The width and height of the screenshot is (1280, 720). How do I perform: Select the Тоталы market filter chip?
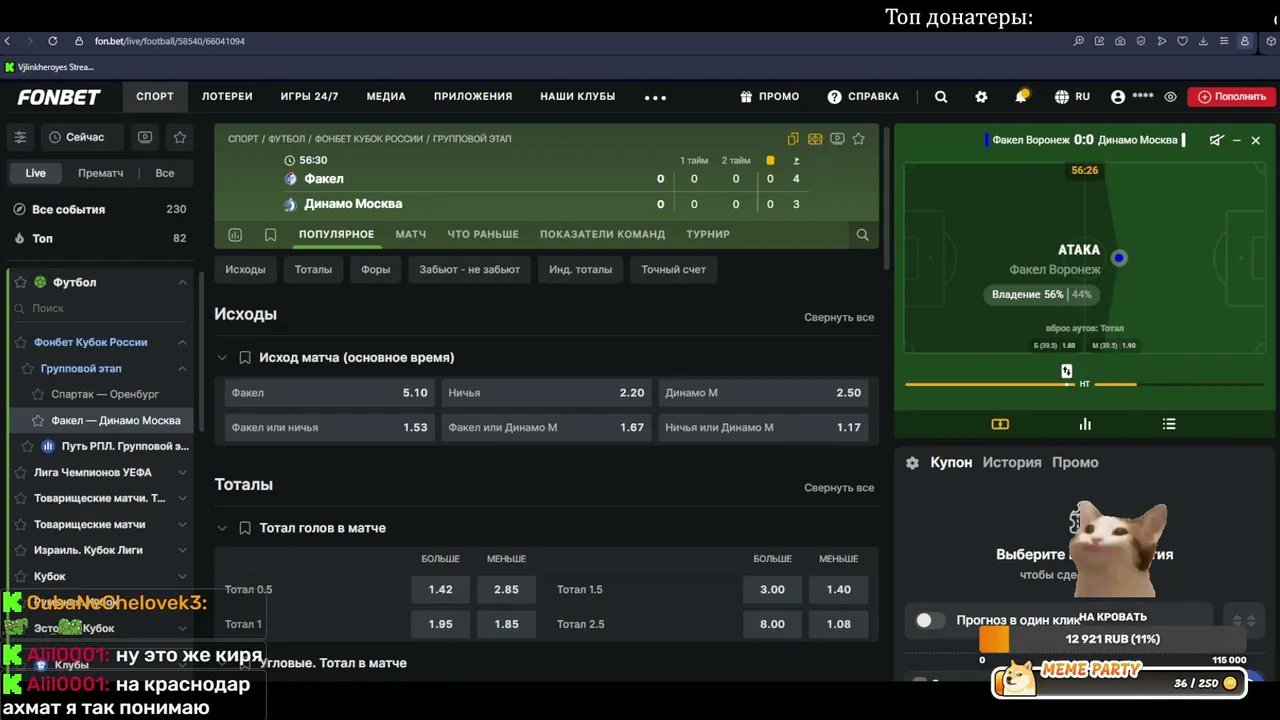313,269
